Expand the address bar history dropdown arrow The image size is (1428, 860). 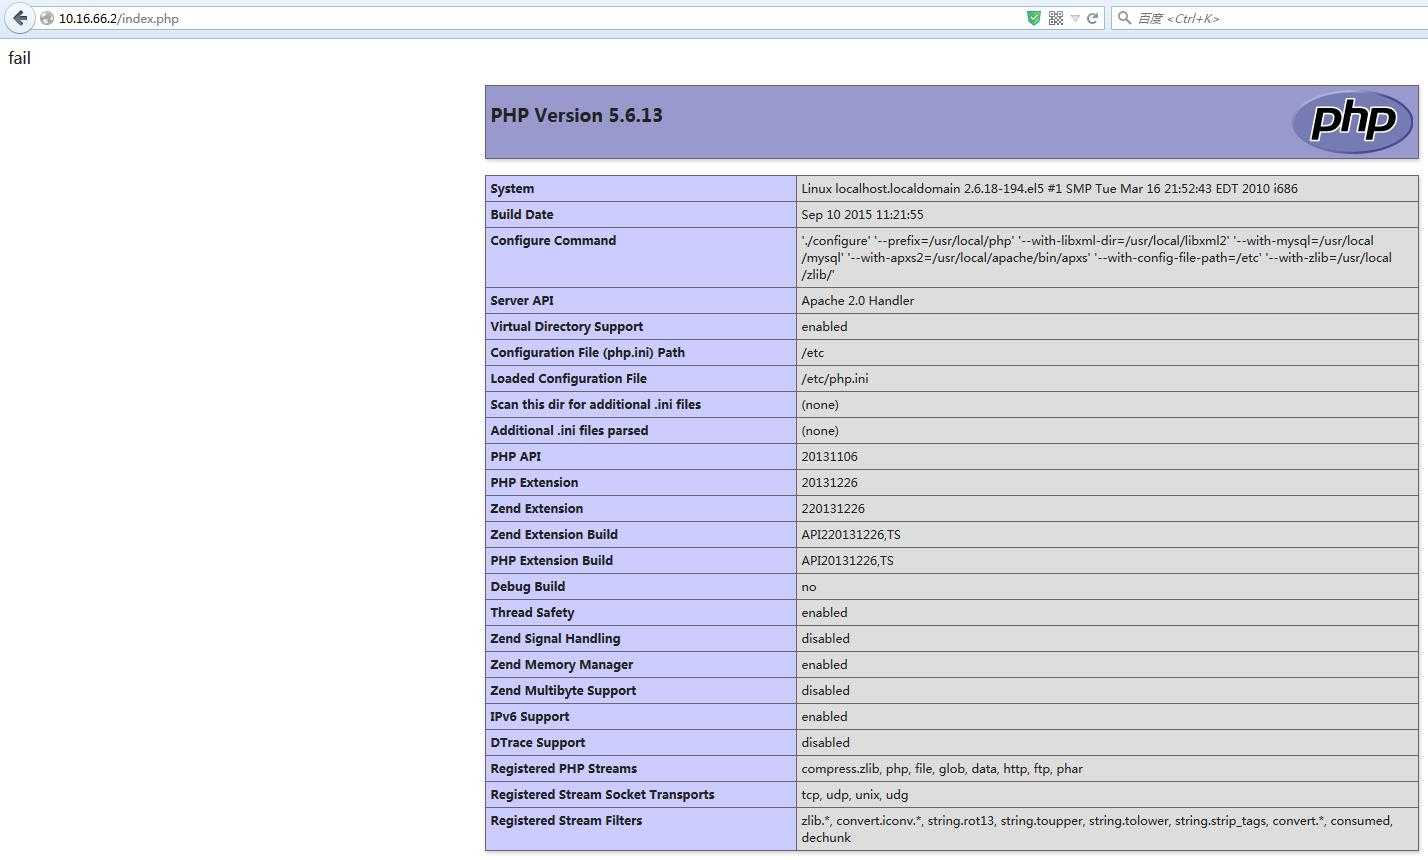[1075, 18]
